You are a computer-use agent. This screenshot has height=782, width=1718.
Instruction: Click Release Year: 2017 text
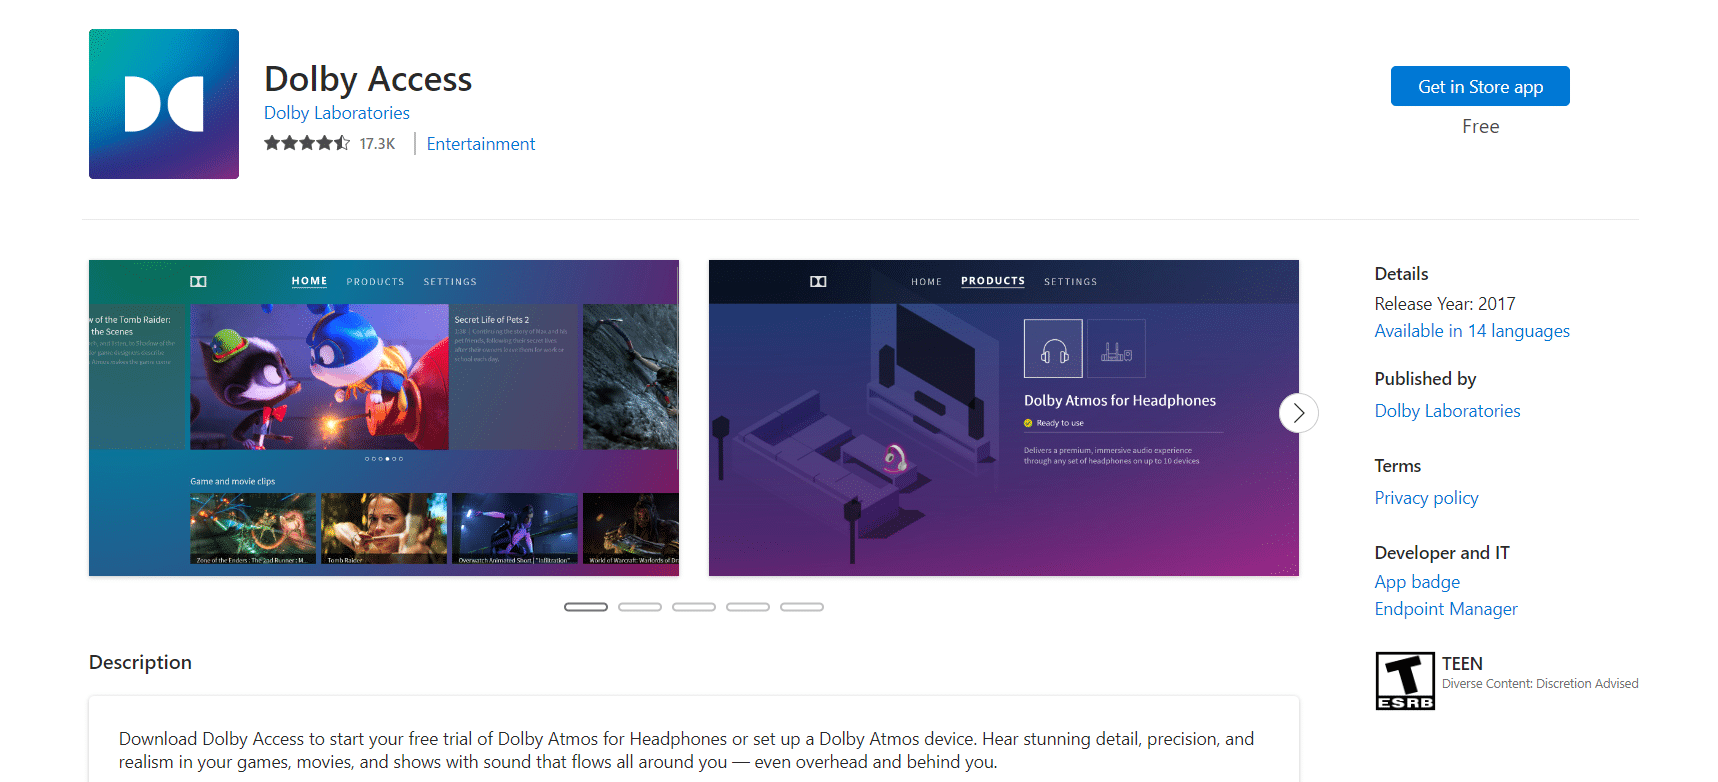pos(1445,304)
